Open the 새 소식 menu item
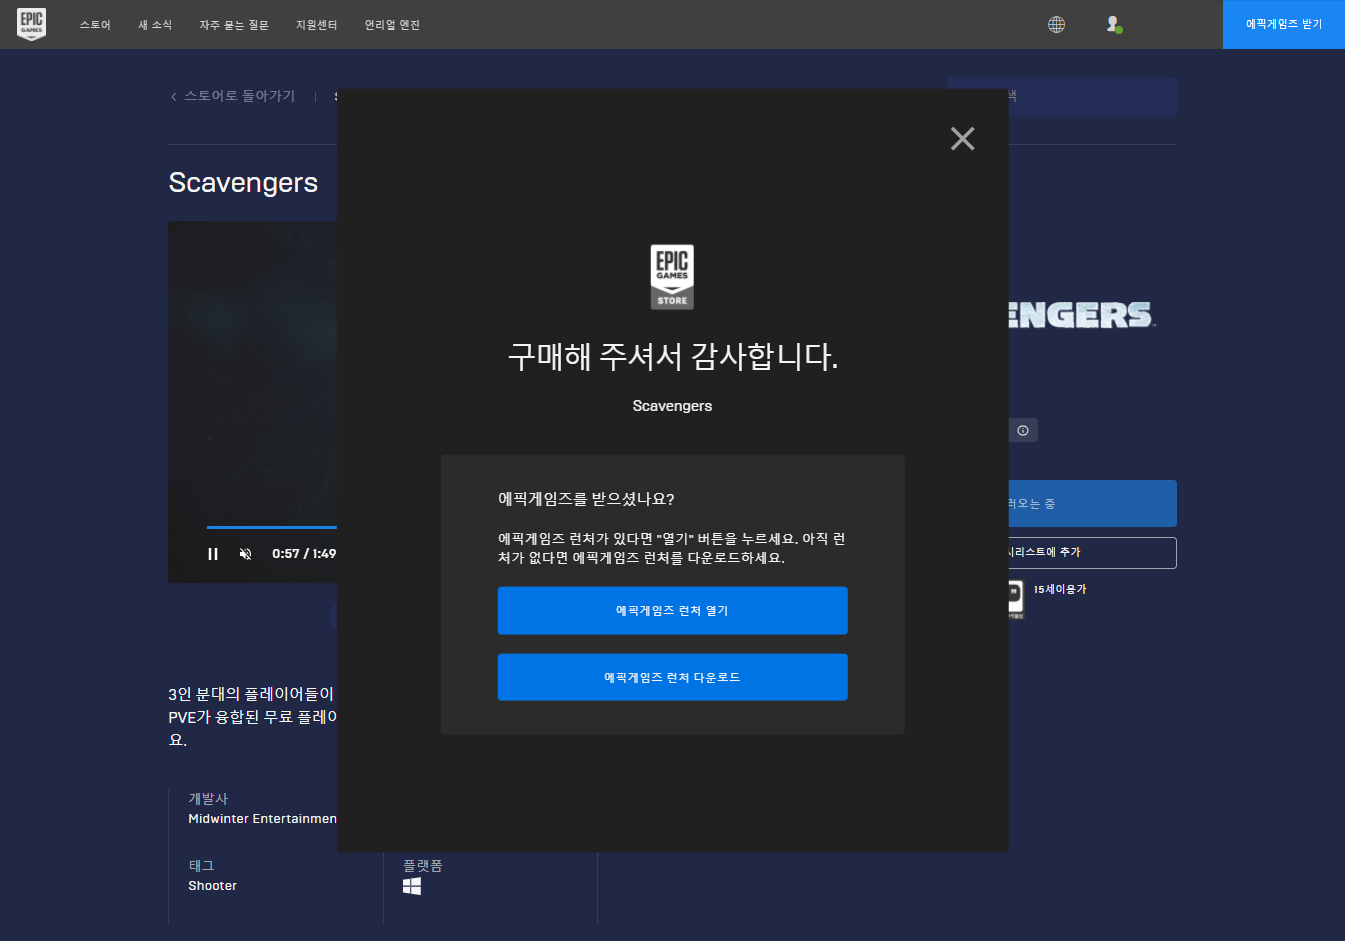Screen dimensions: 1345x941 [x=155, y=25]
